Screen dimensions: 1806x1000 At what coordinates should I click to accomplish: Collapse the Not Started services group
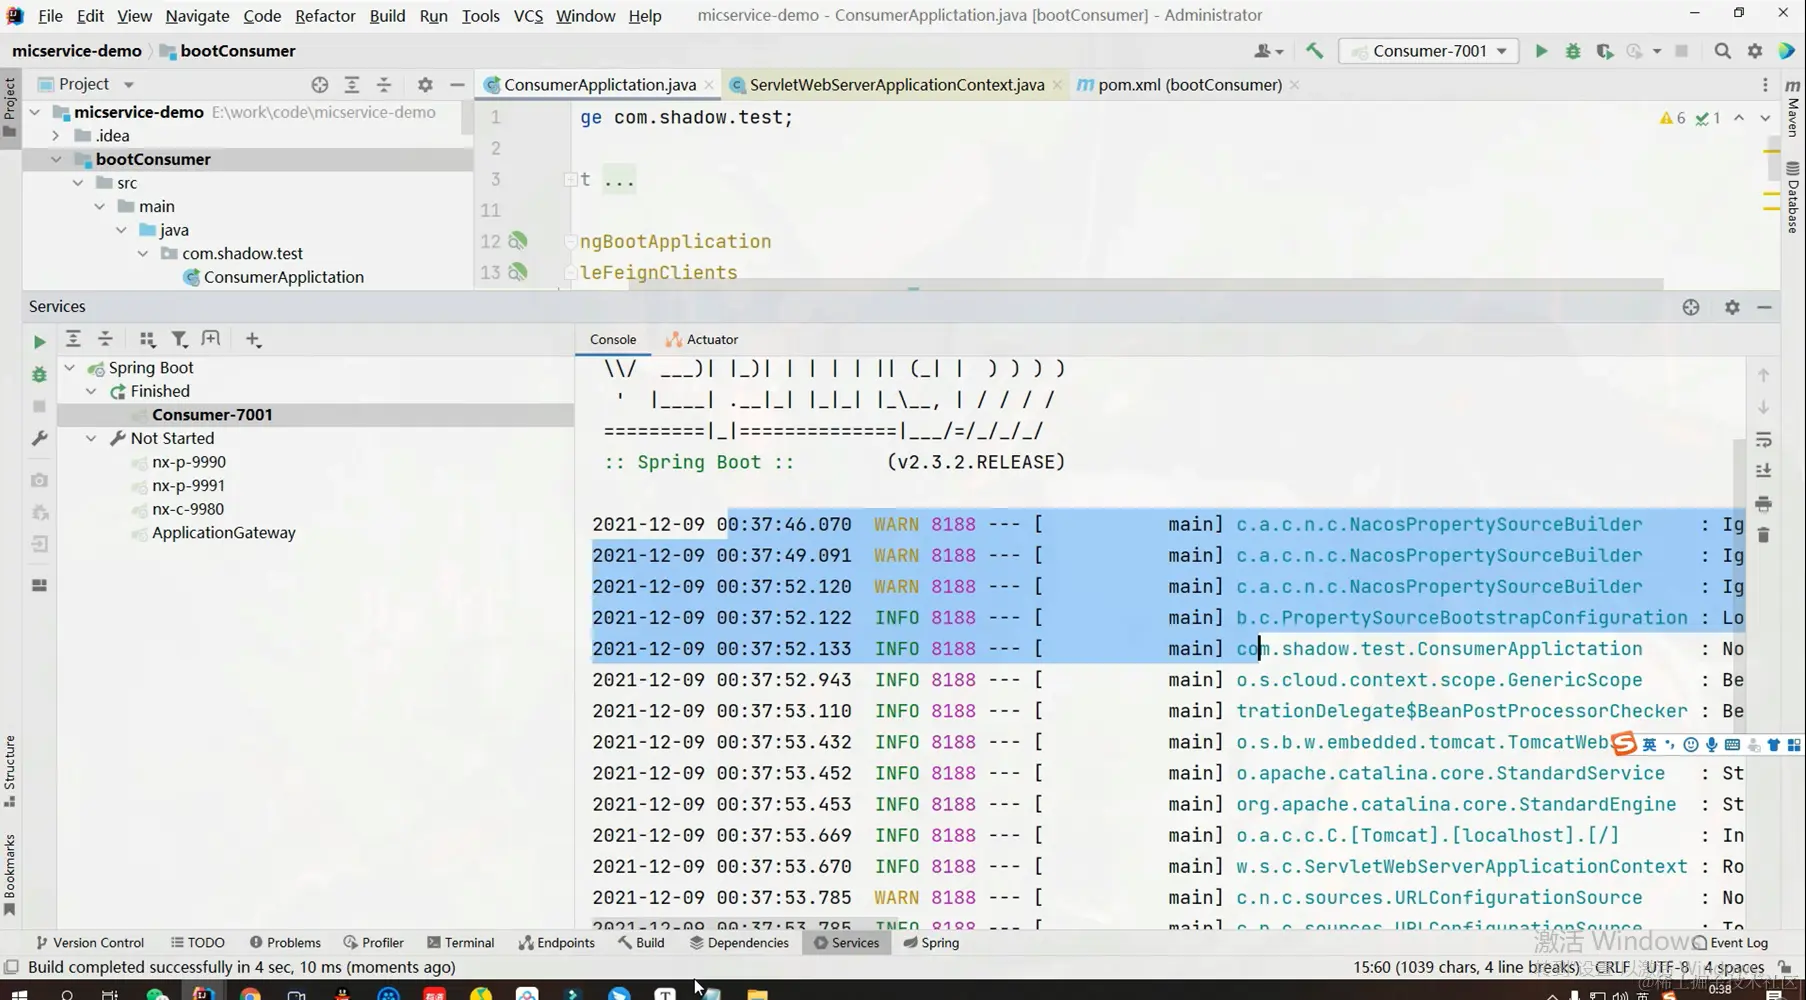coord(91,438)
